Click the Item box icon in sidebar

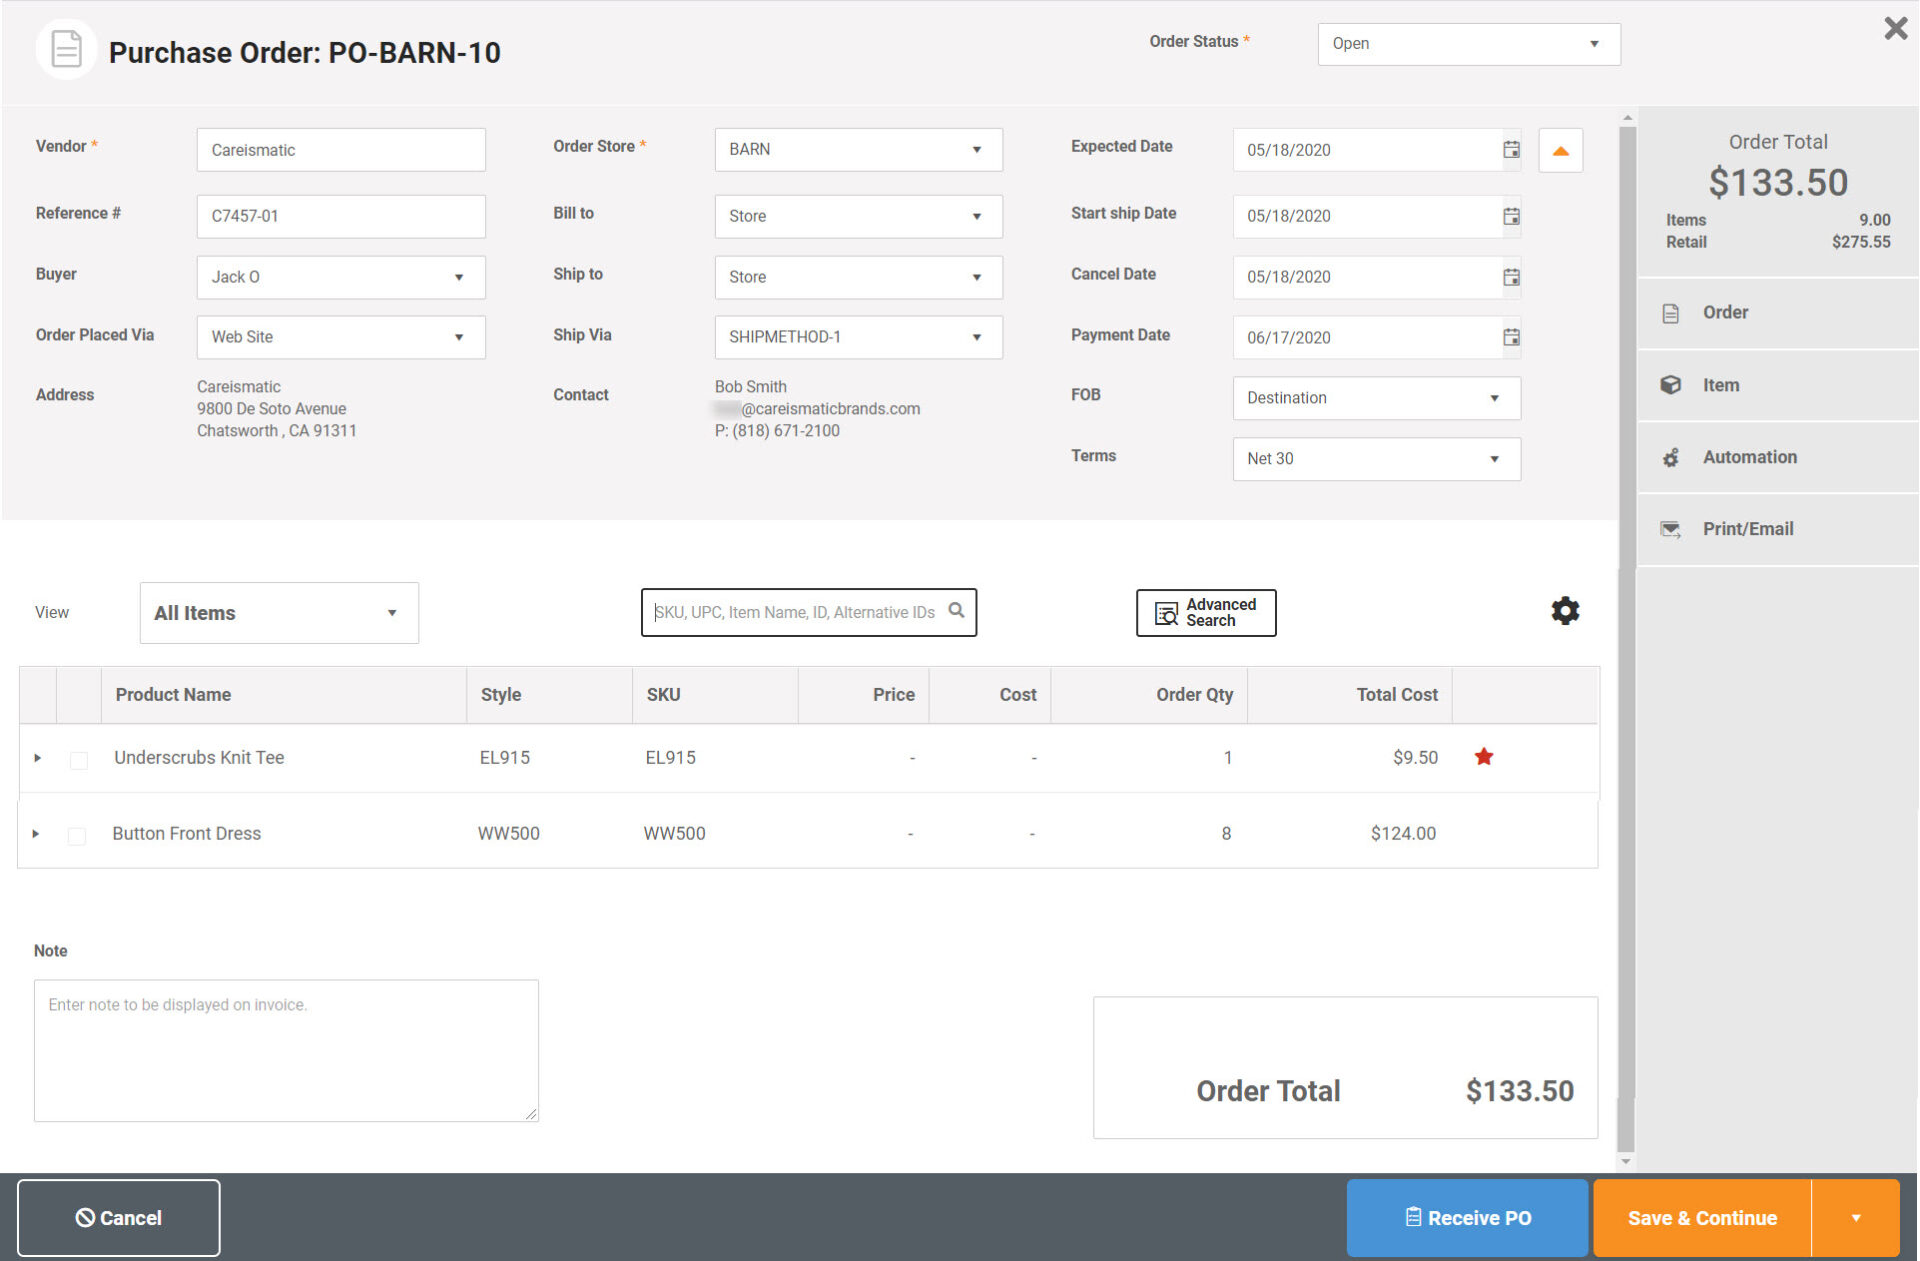pyautogui.click(x=1670, y=385)
